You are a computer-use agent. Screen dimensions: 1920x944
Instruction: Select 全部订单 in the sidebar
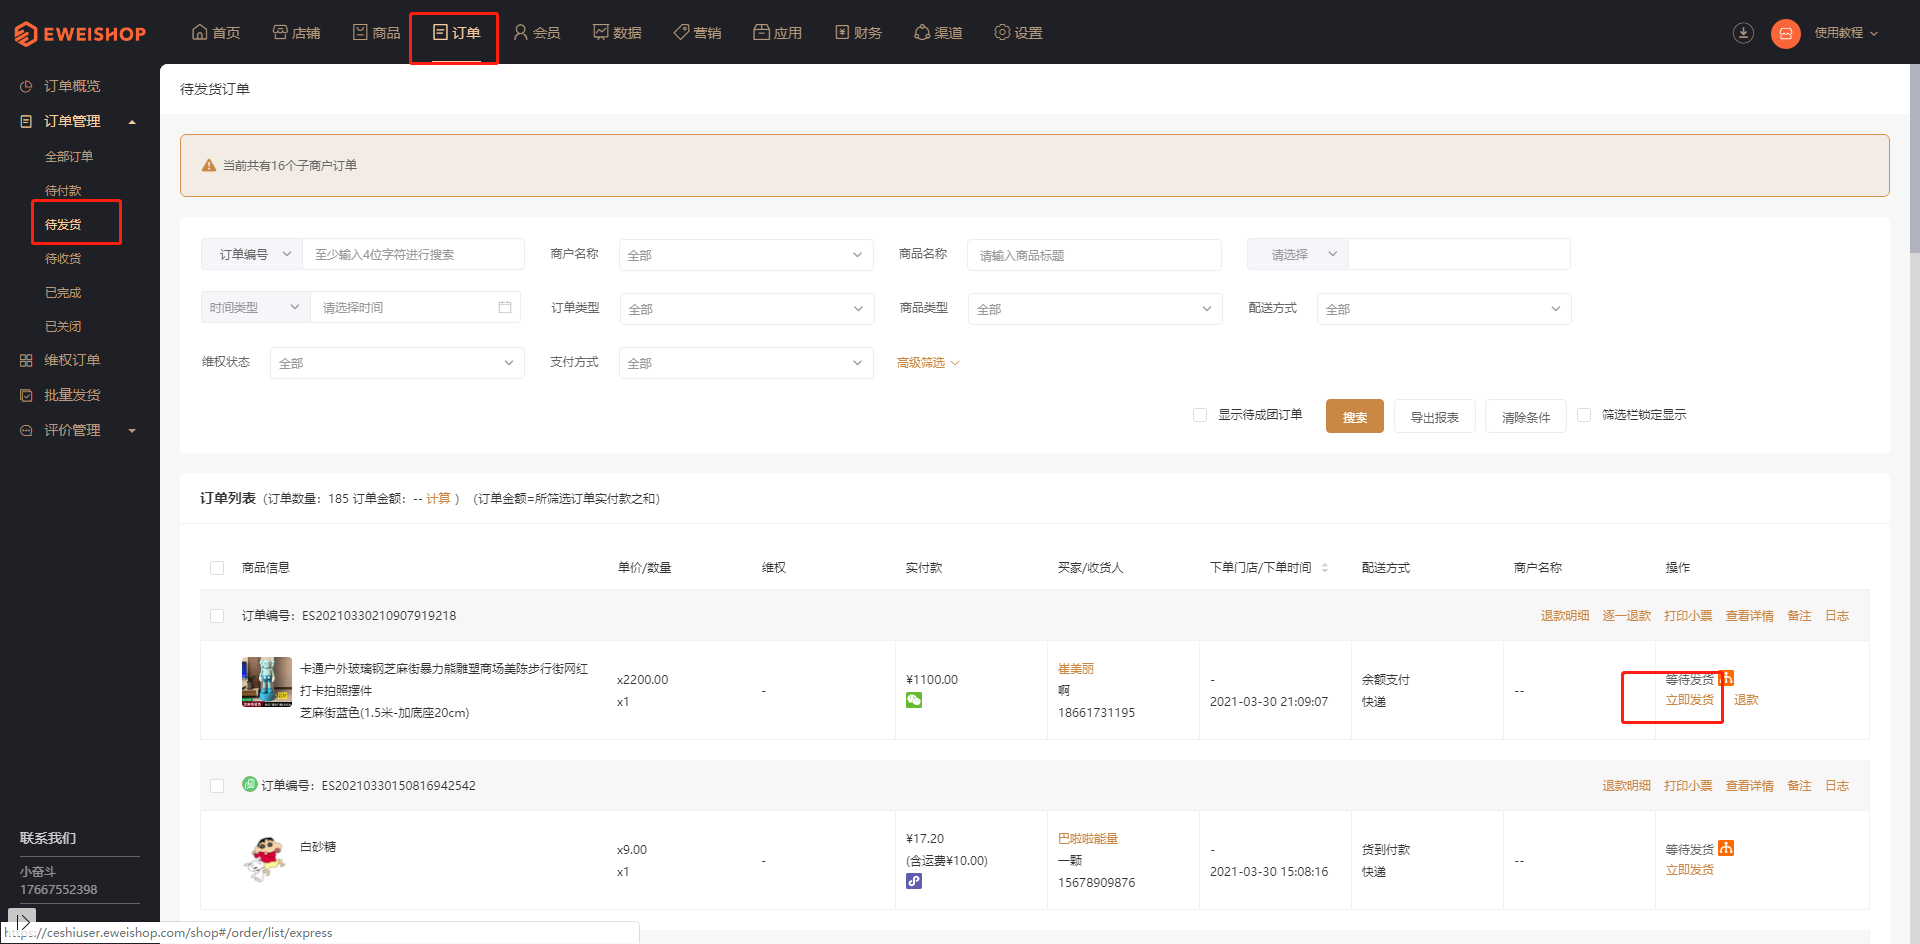[x=69, y=156]
